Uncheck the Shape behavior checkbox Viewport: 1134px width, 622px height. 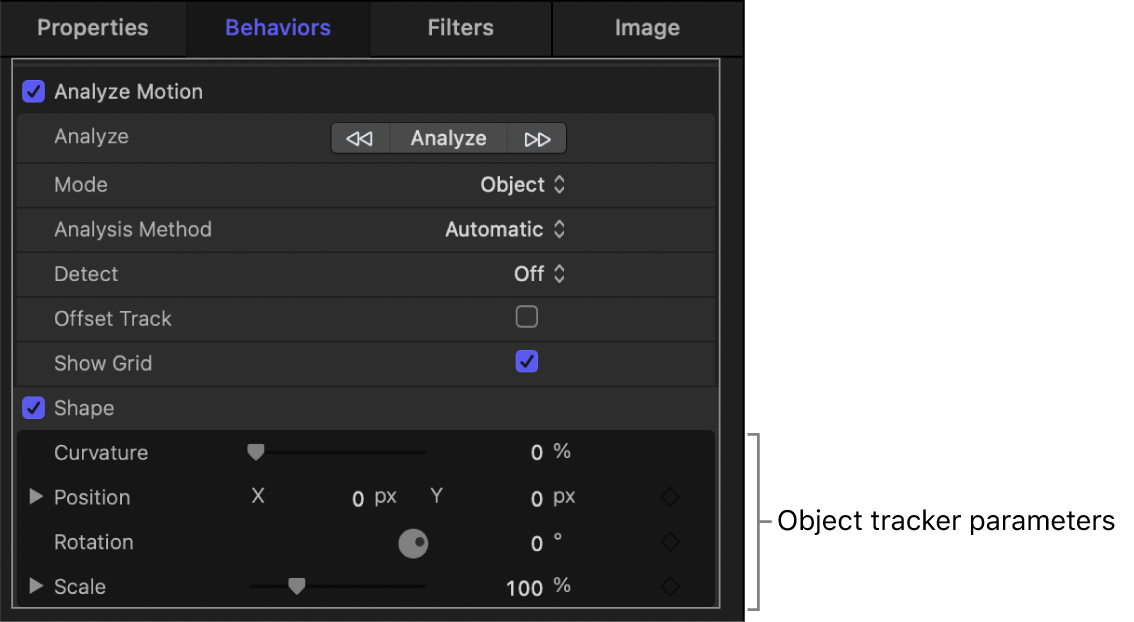coord(33,408)
